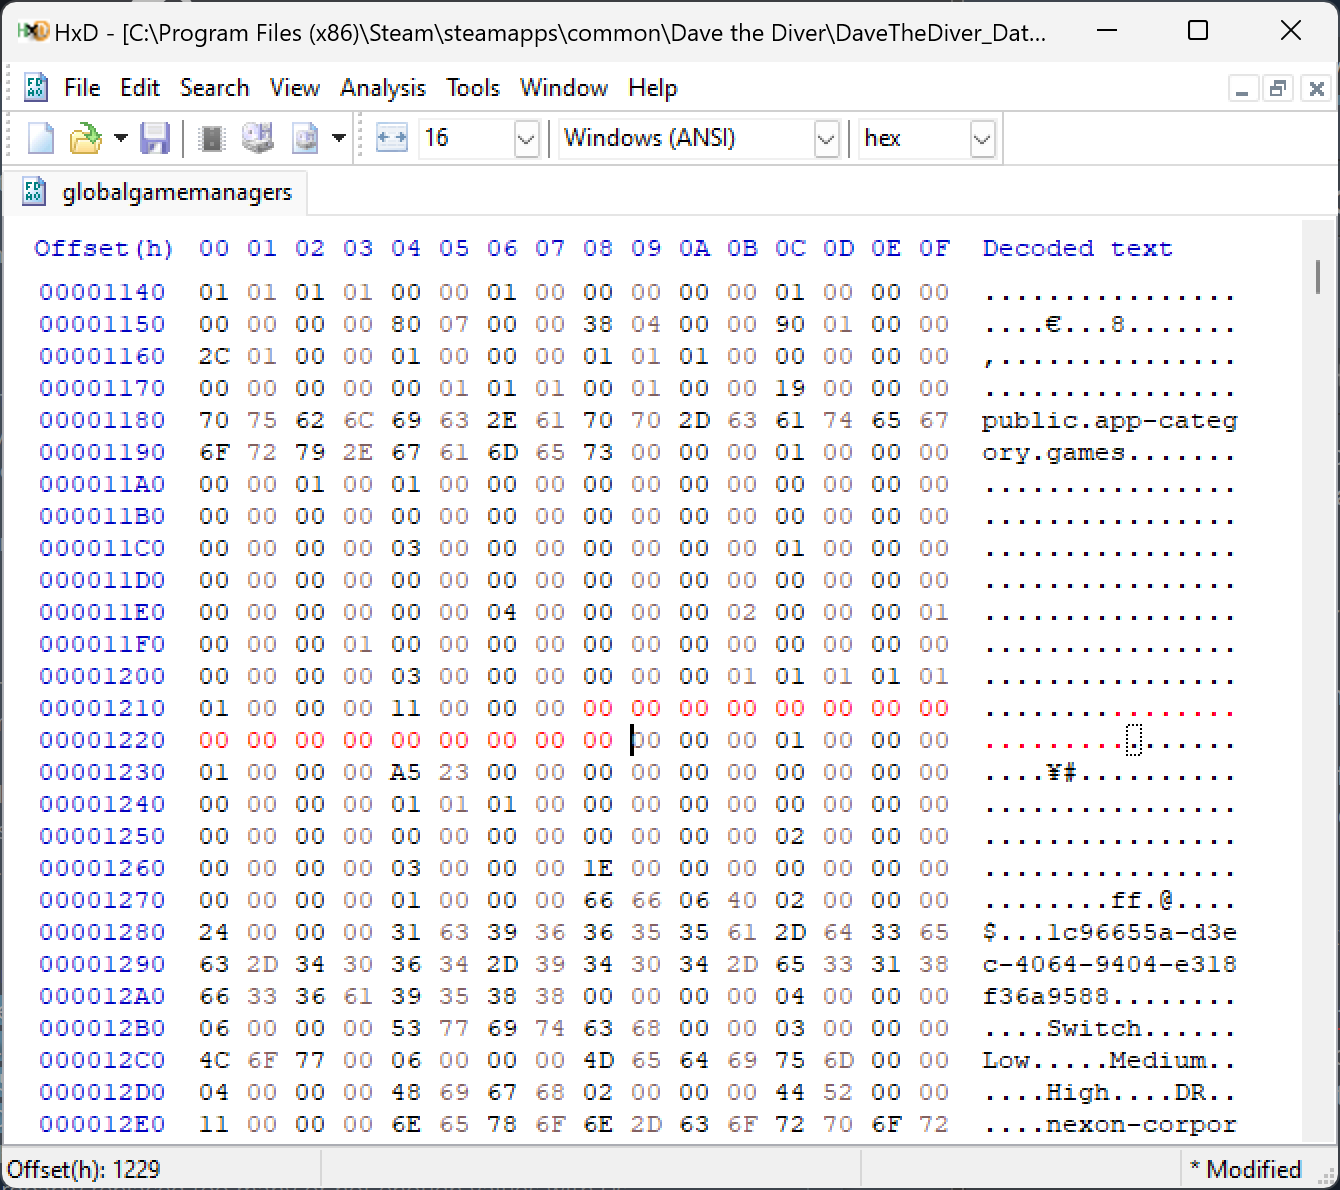Select offset row 00001180

tap(102, 420)
